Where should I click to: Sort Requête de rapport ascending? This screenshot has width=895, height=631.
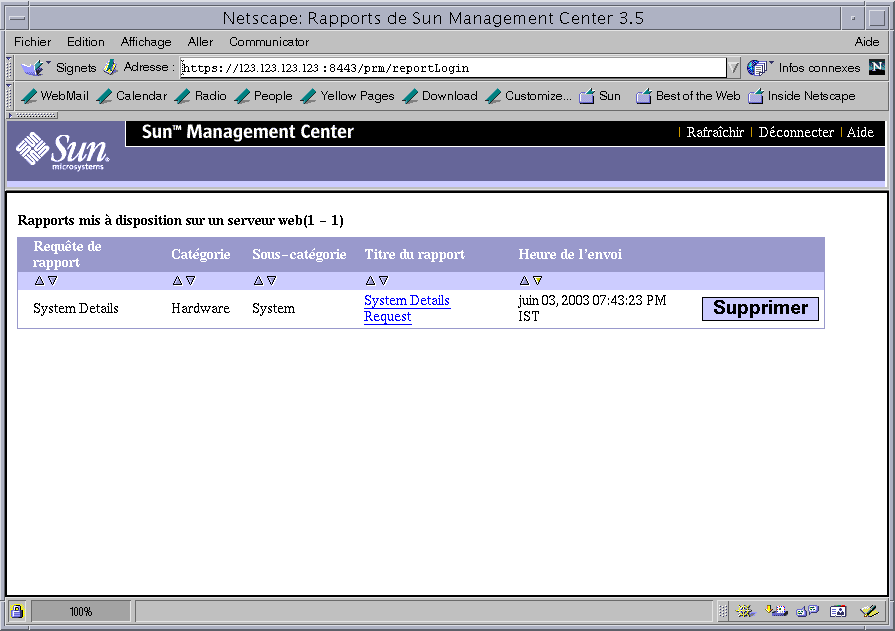(x=39, y=280)
